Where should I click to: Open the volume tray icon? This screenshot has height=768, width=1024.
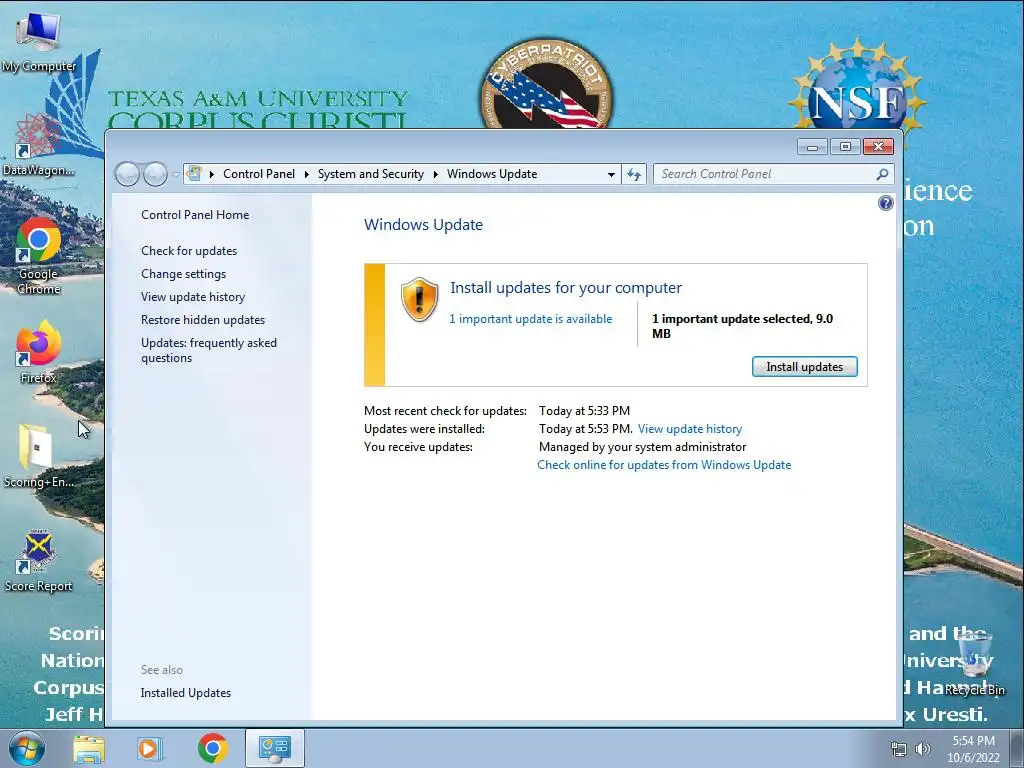(x=922, y=749)
